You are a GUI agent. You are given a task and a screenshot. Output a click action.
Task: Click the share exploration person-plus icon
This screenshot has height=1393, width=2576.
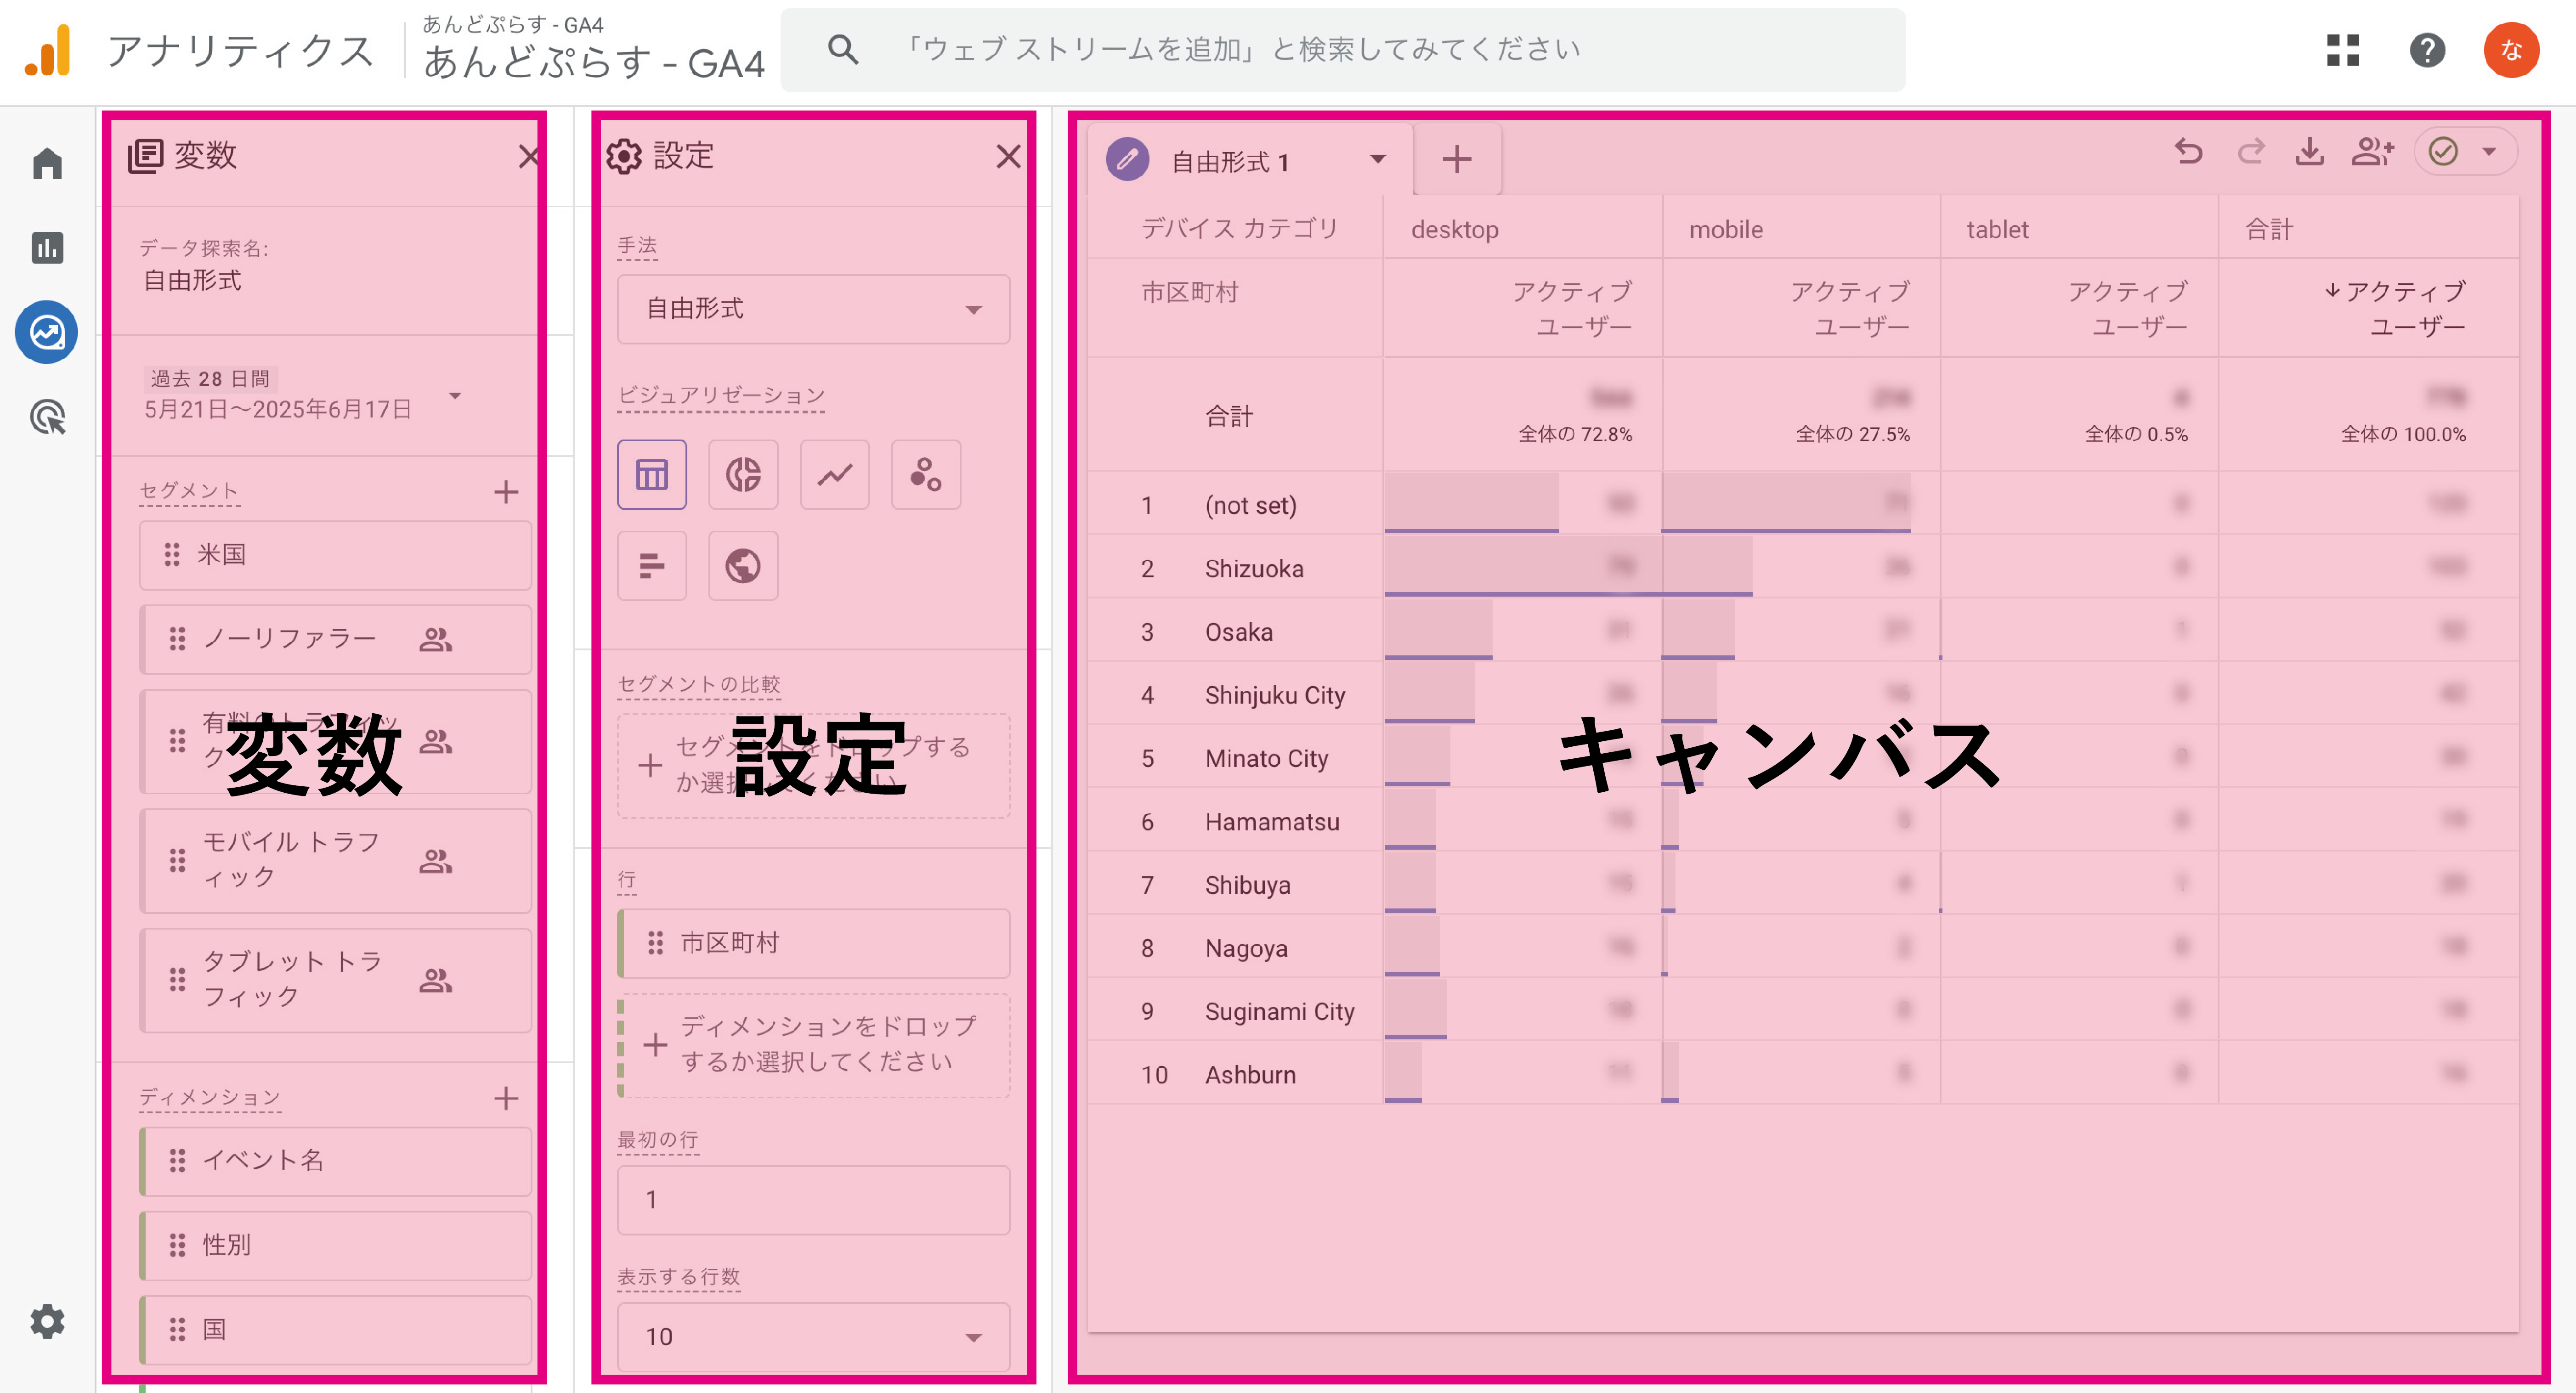pos(2372,152)
